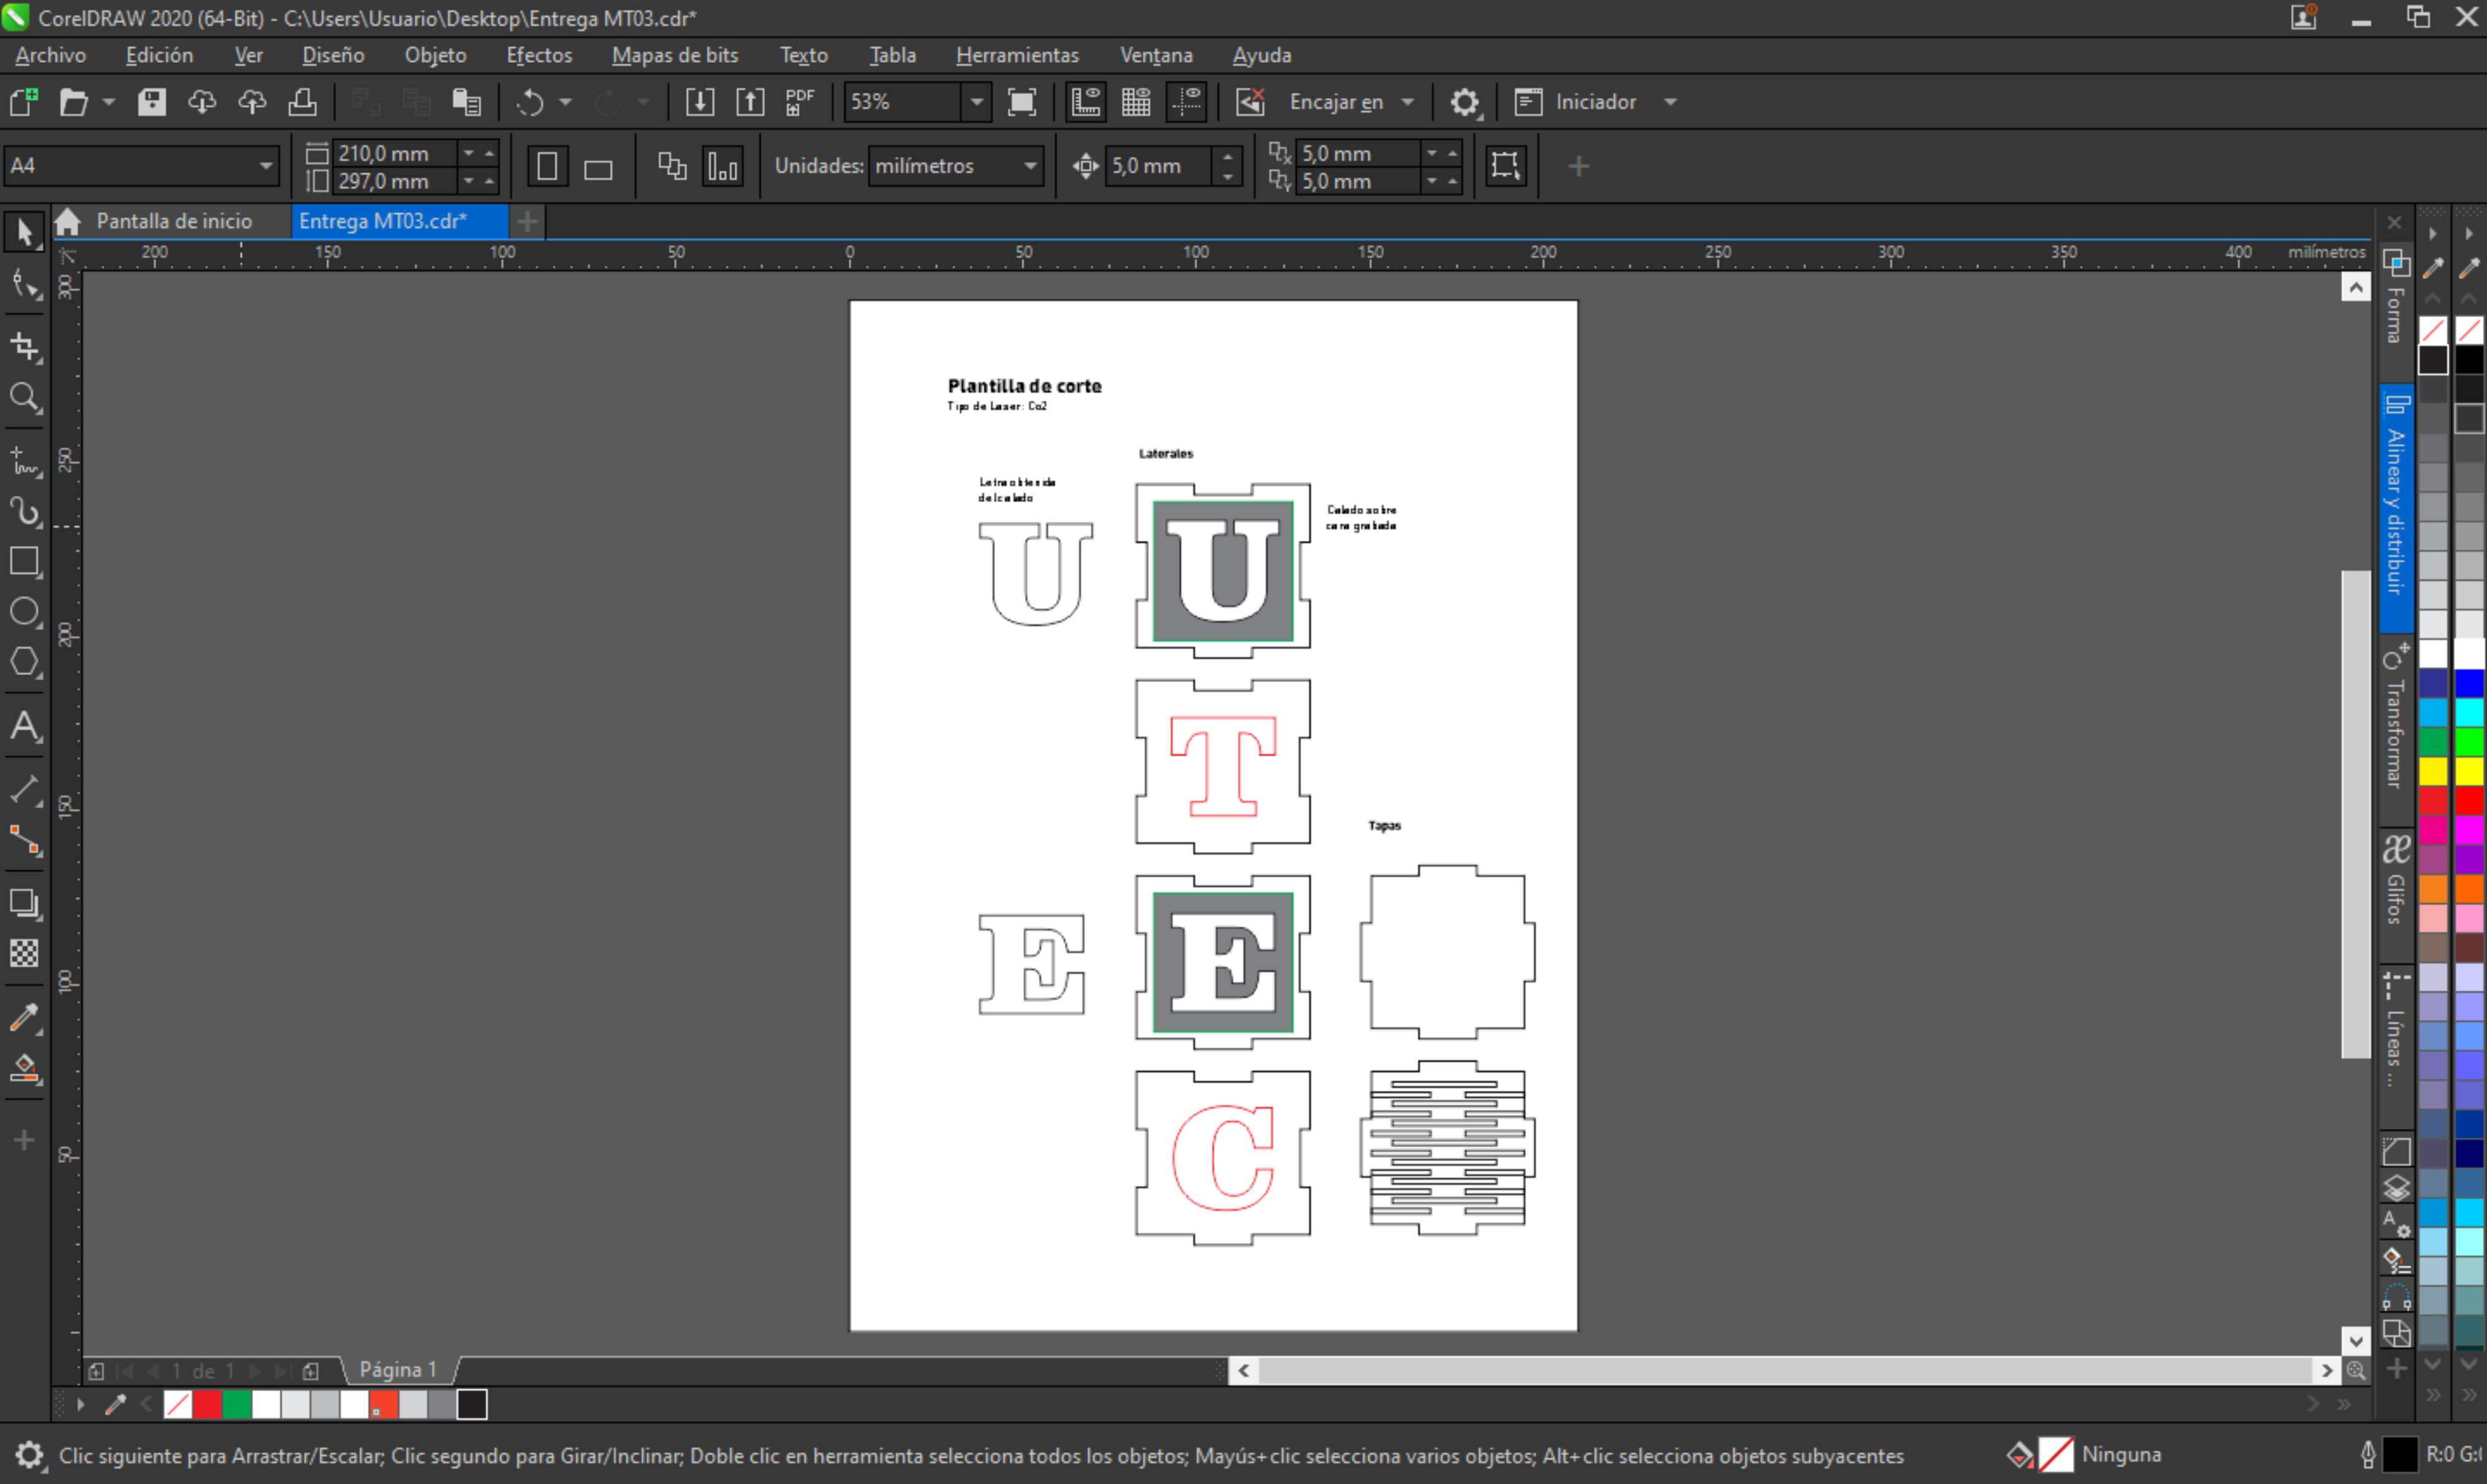Select the Crop tool

24,346
